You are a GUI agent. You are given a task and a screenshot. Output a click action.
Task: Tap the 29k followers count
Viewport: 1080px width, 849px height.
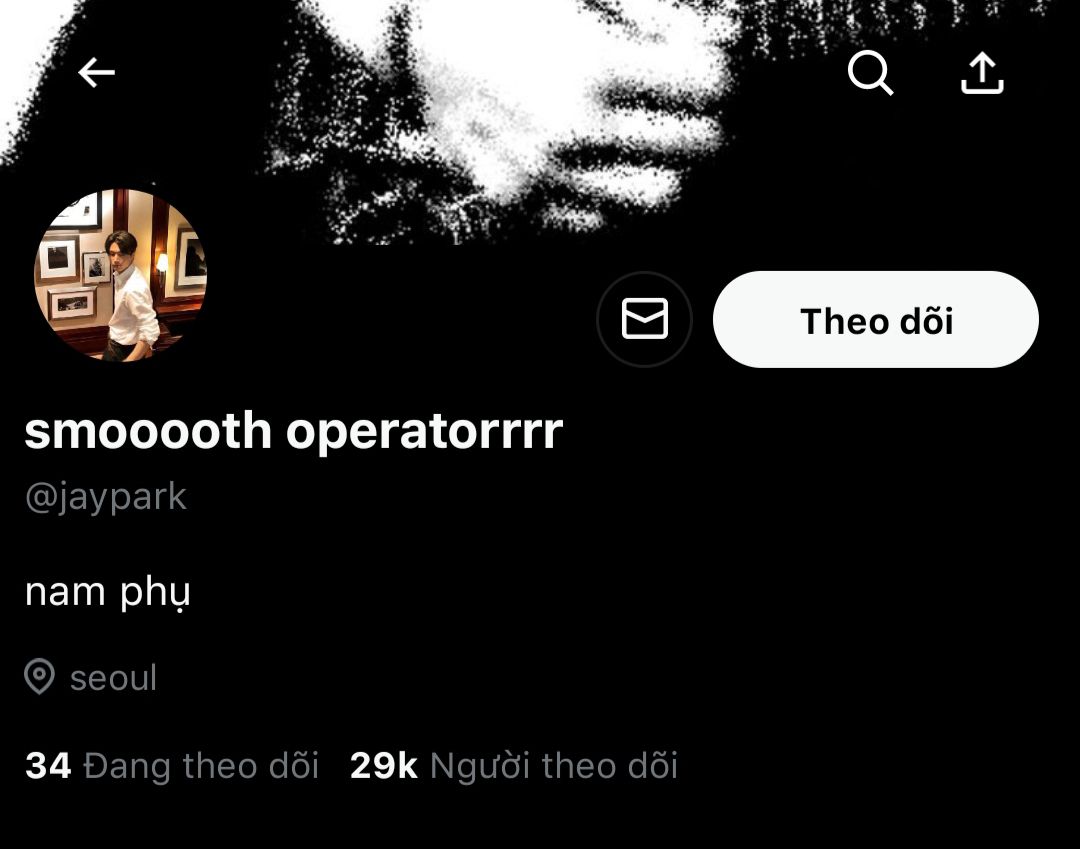(x=384, y=766)
